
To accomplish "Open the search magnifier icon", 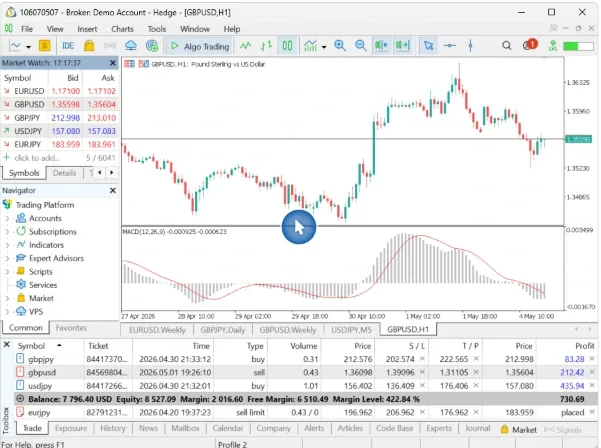I will coord(506,46).
